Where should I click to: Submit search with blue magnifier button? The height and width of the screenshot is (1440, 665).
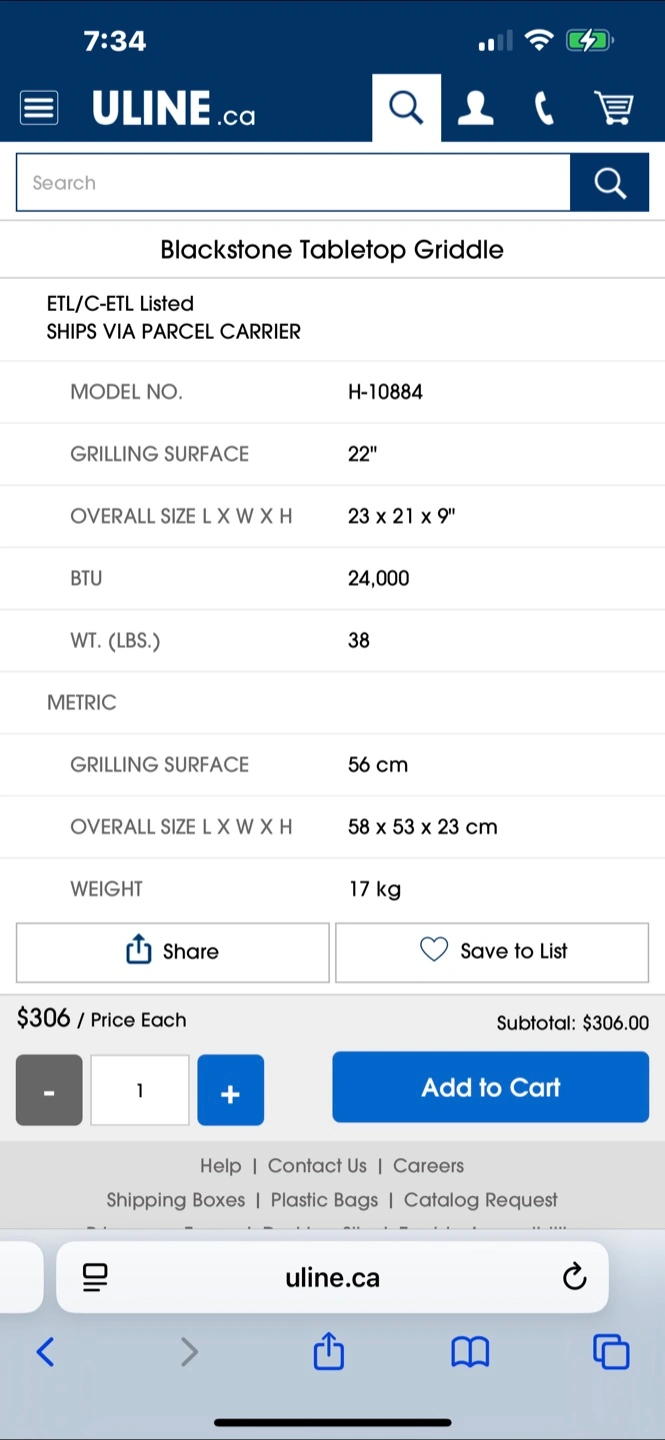coord(609,183)
